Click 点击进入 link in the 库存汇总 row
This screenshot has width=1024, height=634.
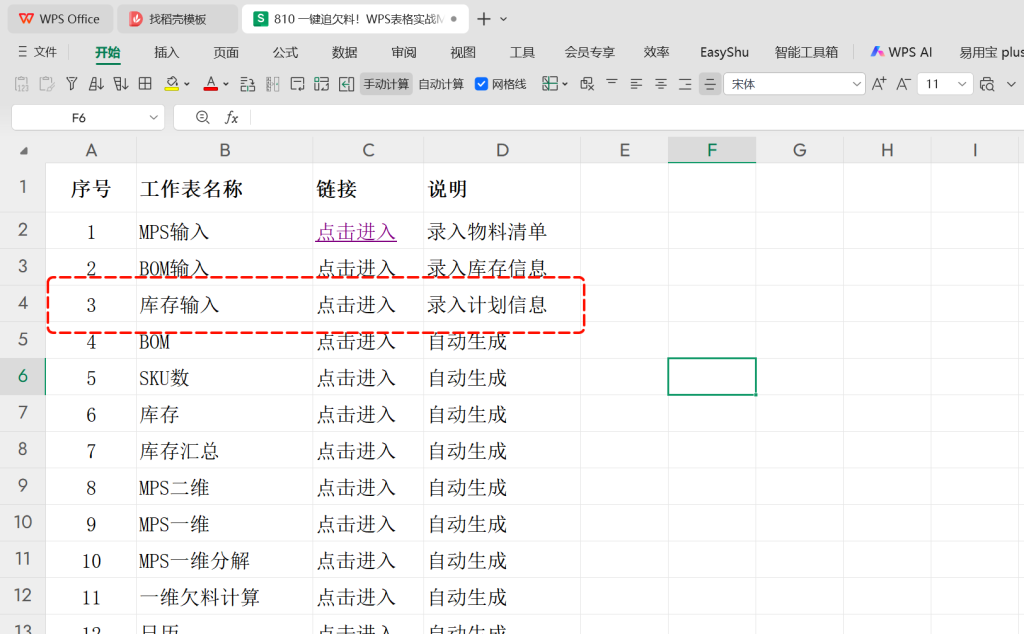tap(356, 451)
